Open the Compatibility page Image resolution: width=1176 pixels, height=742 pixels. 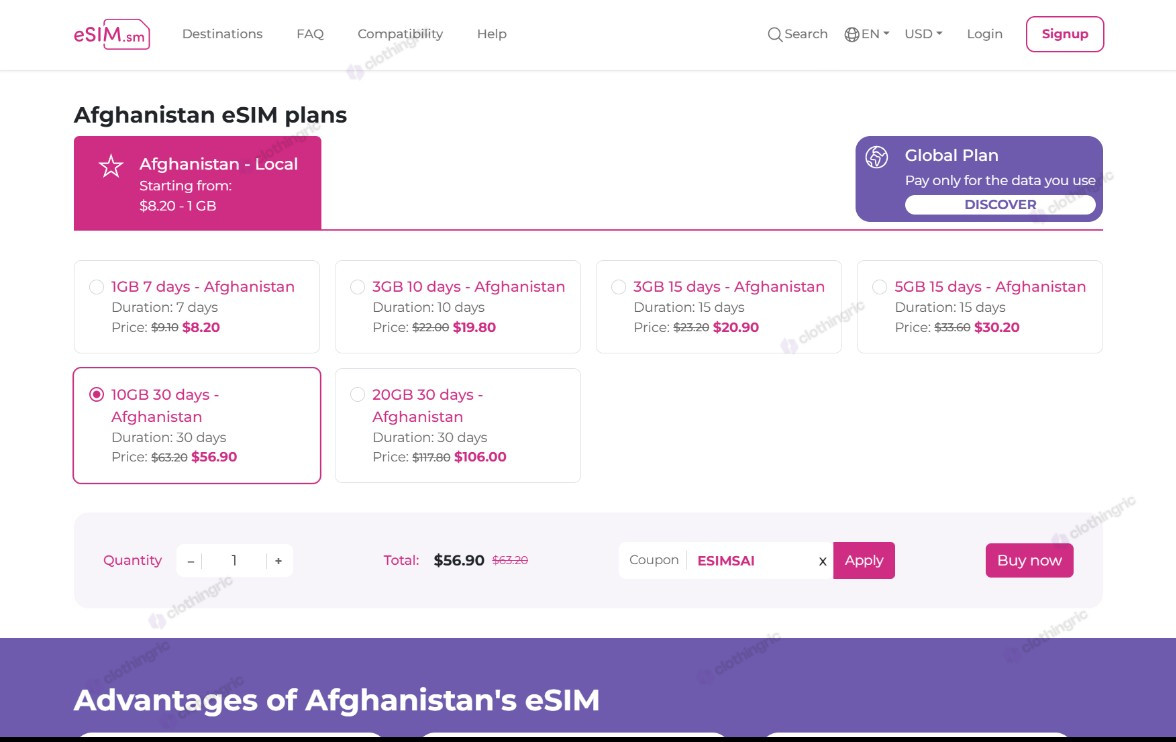(400, 34)
